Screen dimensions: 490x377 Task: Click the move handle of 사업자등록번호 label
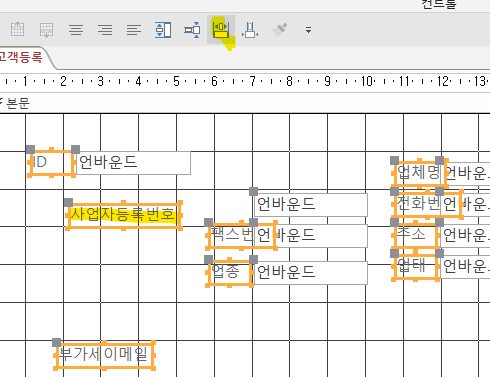[68, 202]
